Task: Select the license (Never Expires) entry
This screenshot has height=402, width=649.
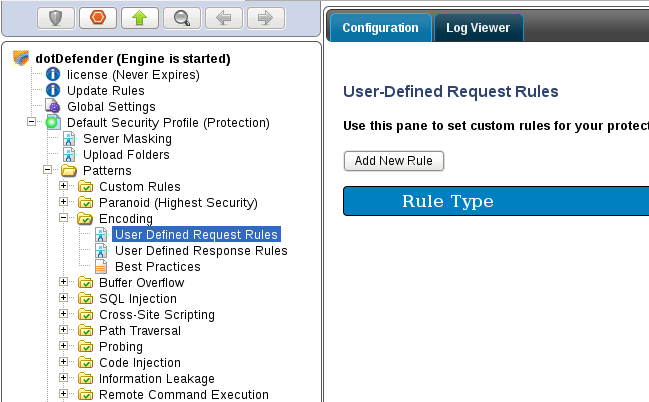Action: (x=133, y=75)
